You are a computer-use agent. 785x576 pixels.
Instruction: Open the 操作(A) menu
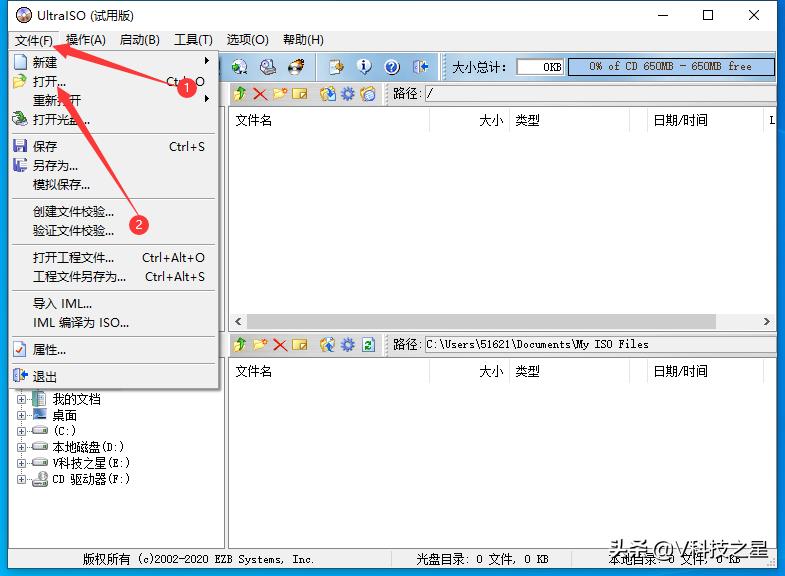86,40
